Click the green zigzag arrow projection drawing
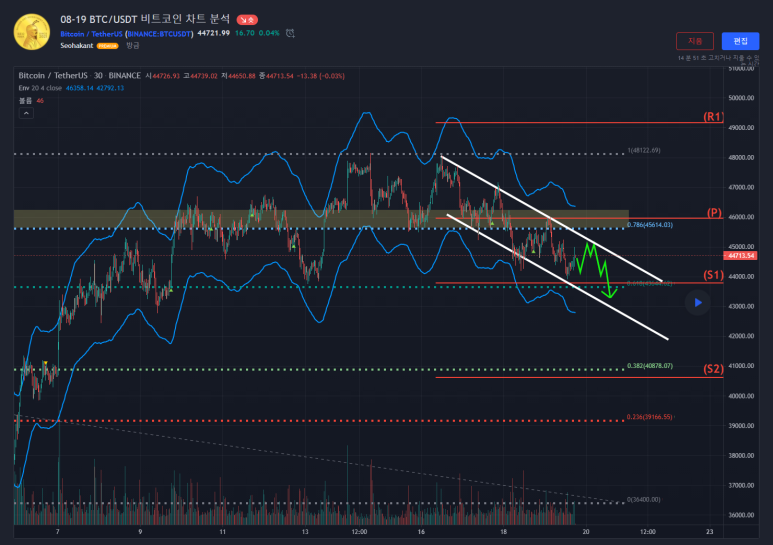 pos(599,268)
